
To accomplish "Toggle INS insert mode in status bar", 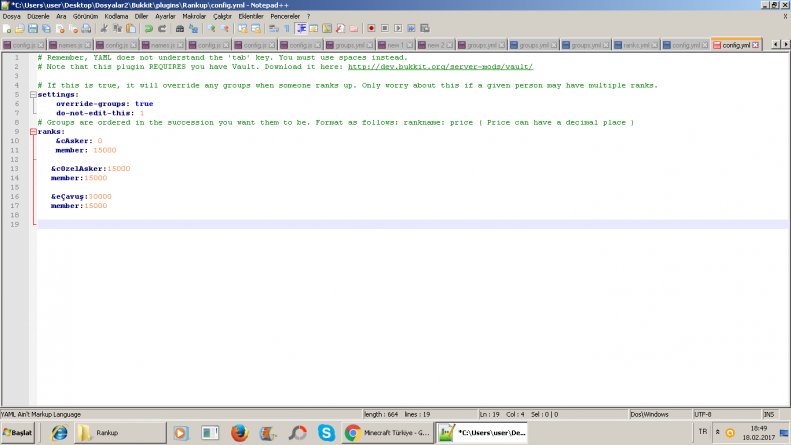I will click(x=769, y=414).
